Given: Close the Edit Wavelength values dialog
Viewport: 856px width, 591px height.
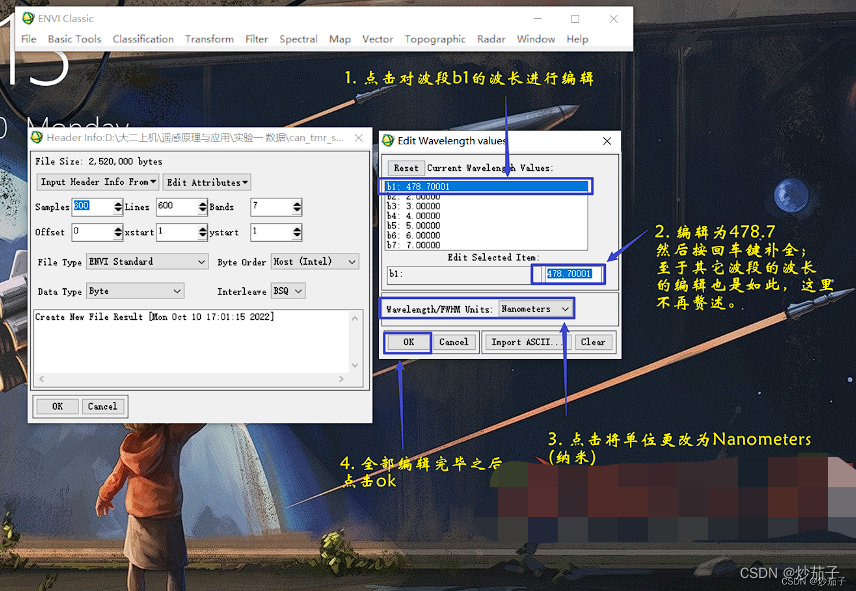Looking at the screenshot, I should coord(607,141).
